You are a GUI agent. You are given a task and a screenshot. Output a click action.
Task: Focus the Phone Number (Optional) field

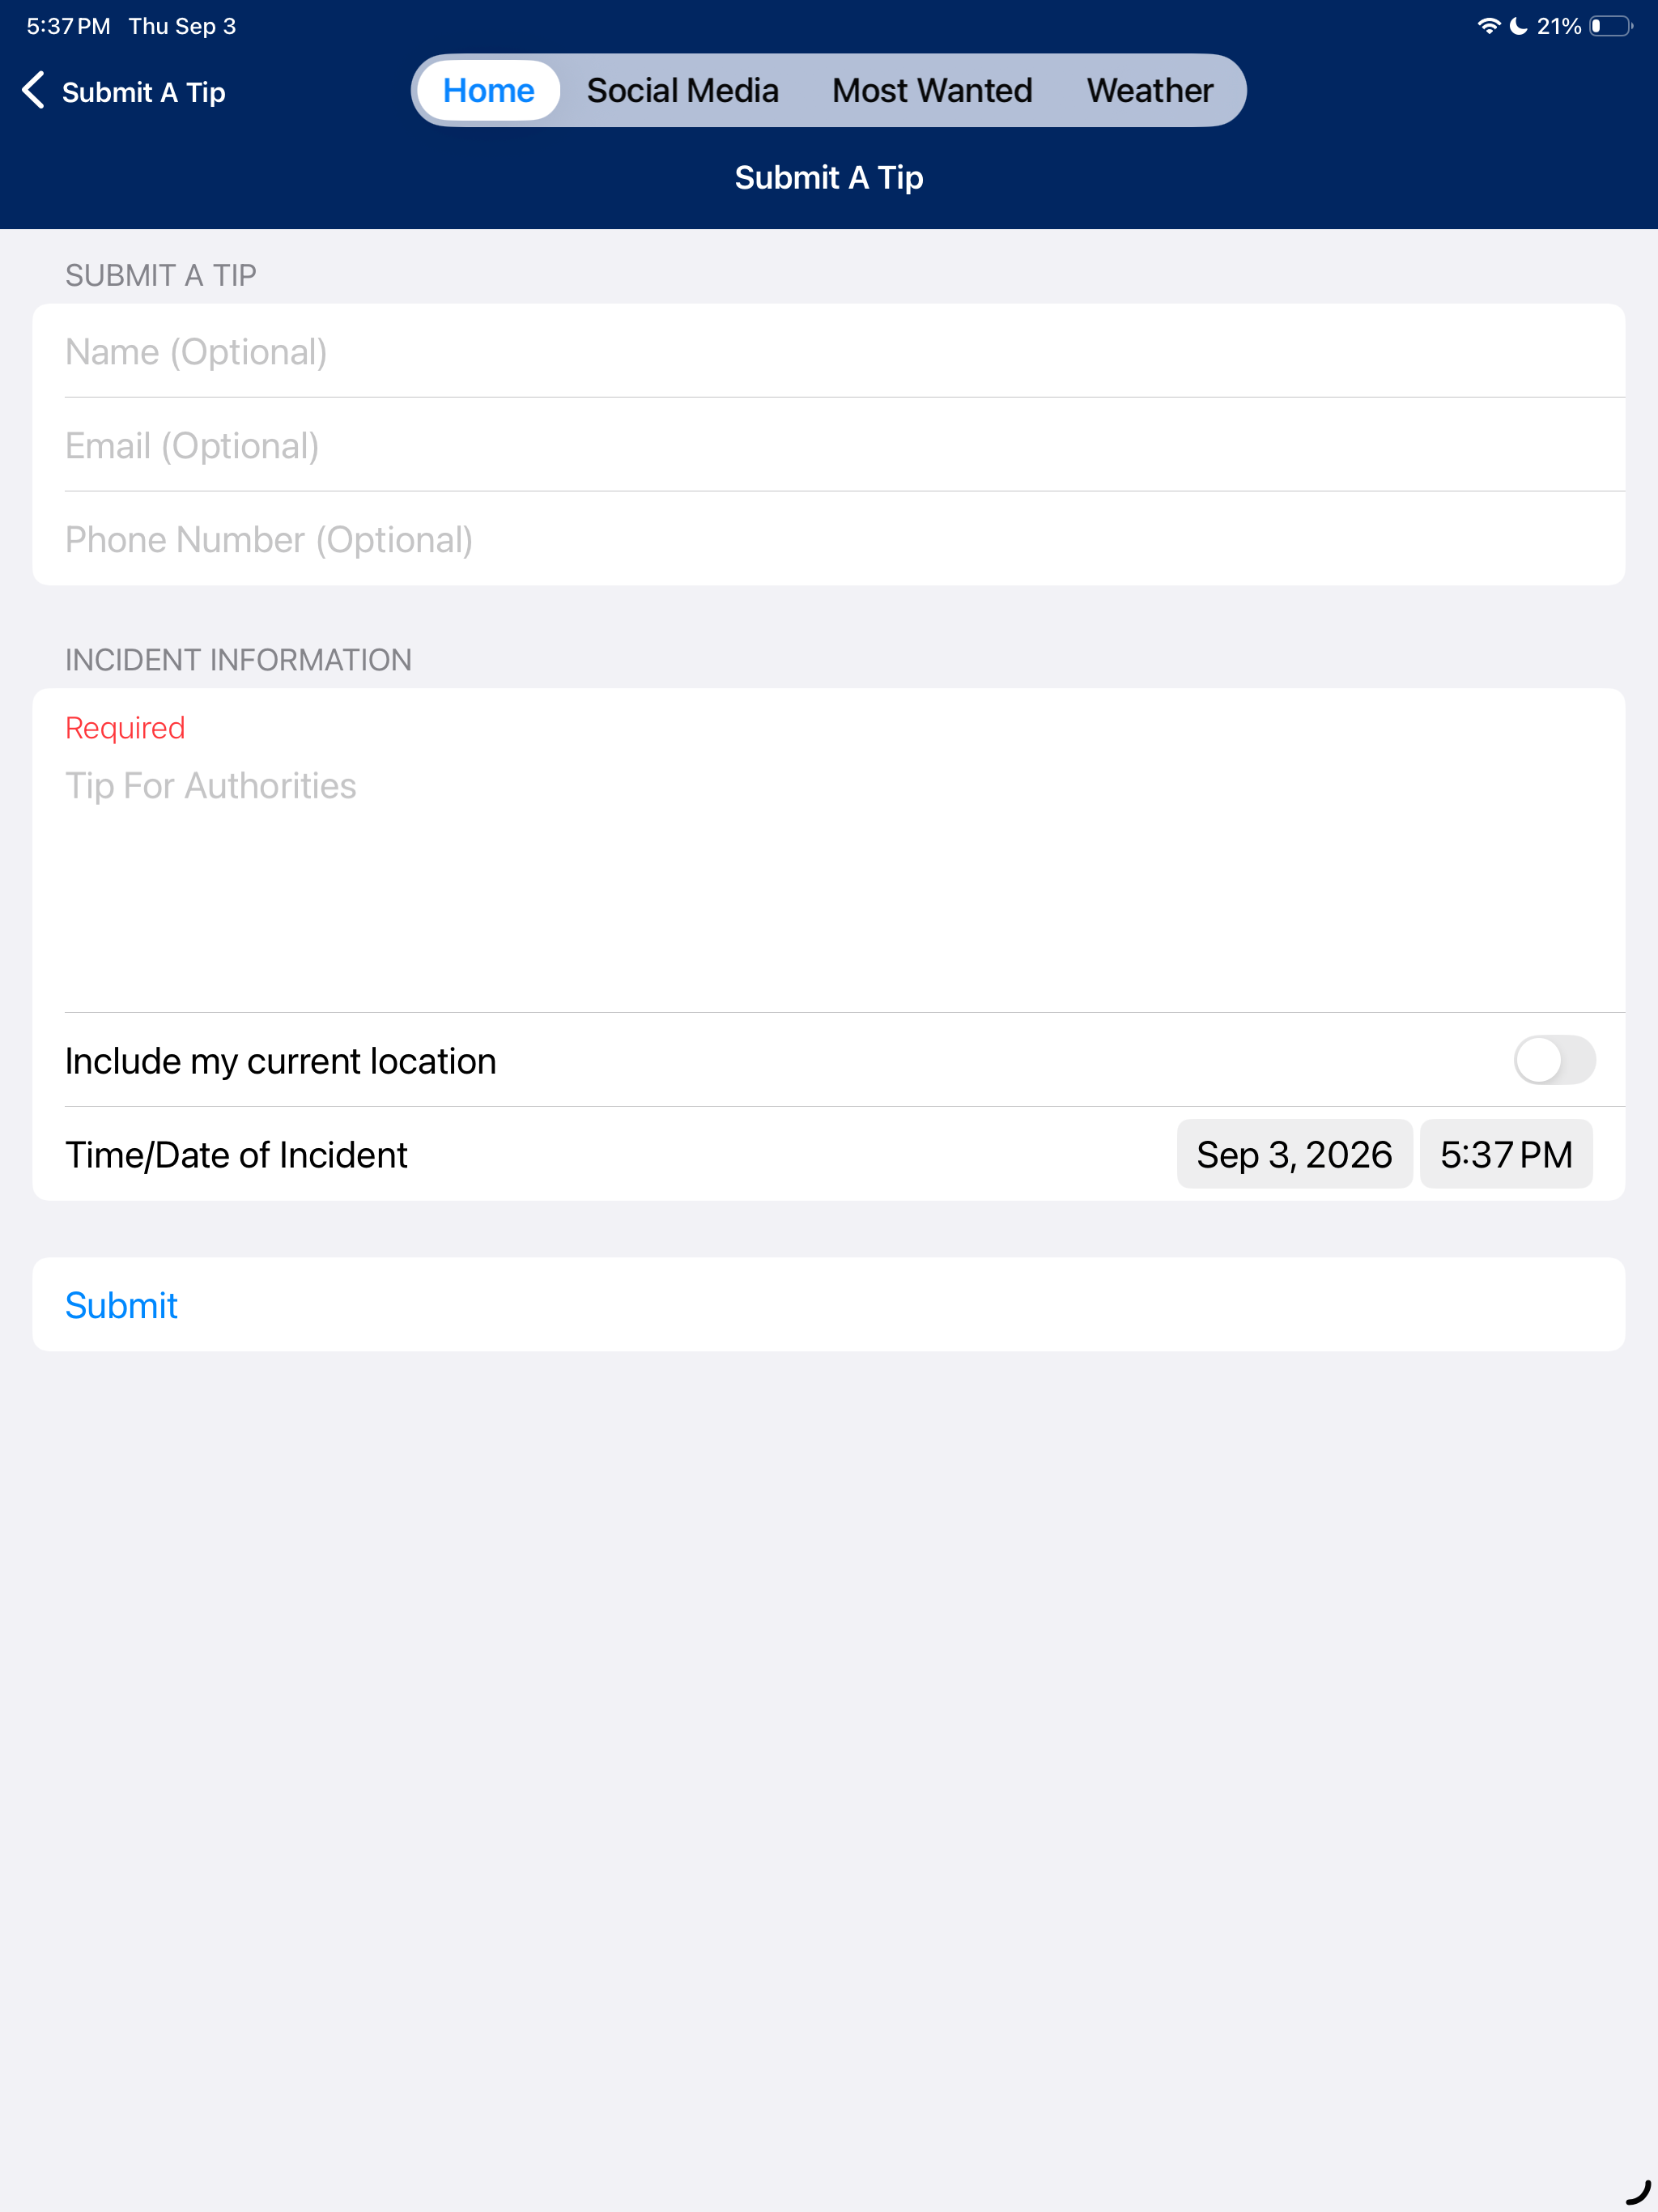[828, 539]
